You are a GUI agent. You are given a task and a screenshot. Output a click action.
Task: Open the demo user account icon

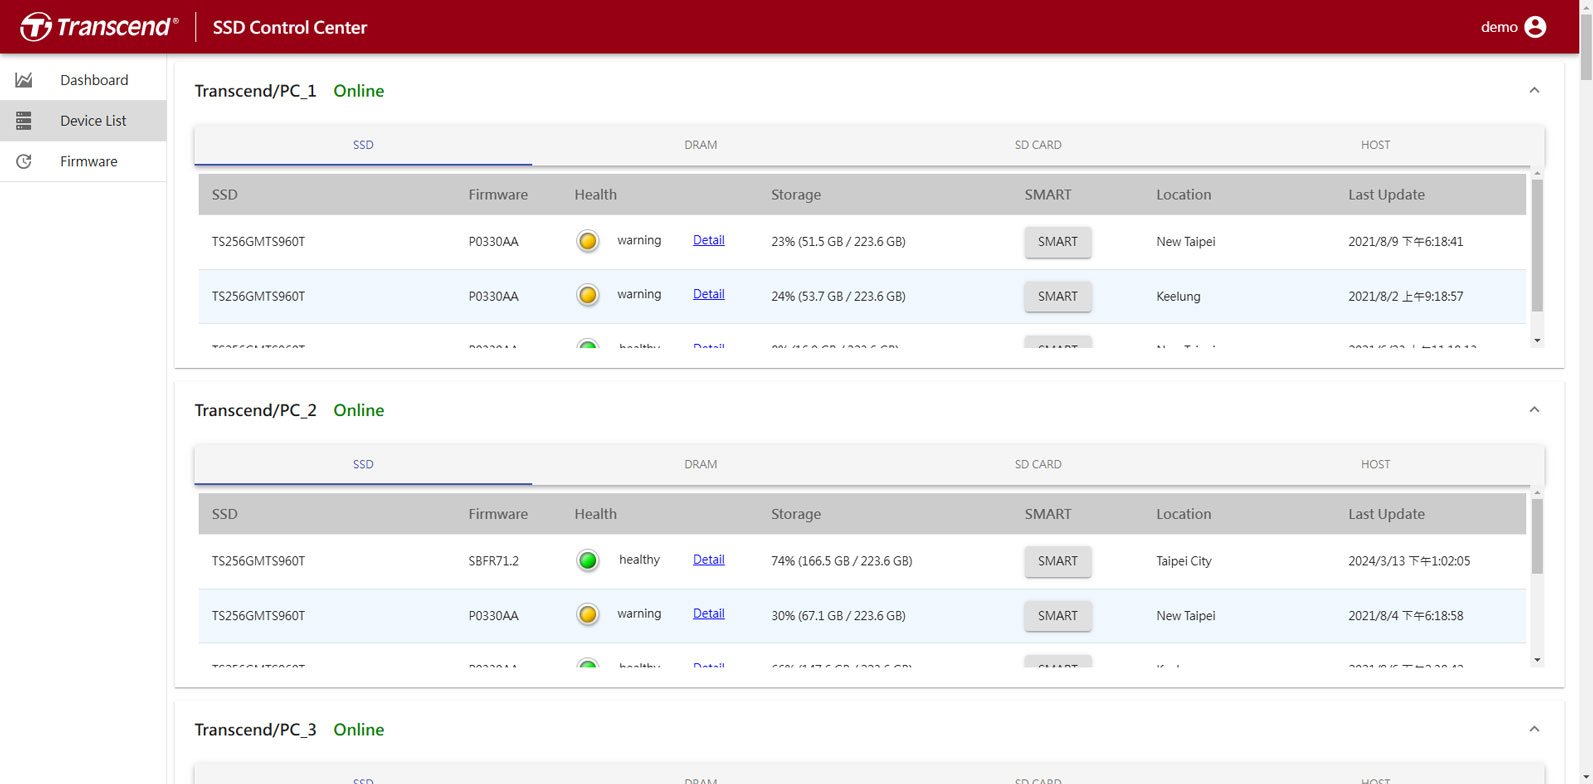point(1535,27)
